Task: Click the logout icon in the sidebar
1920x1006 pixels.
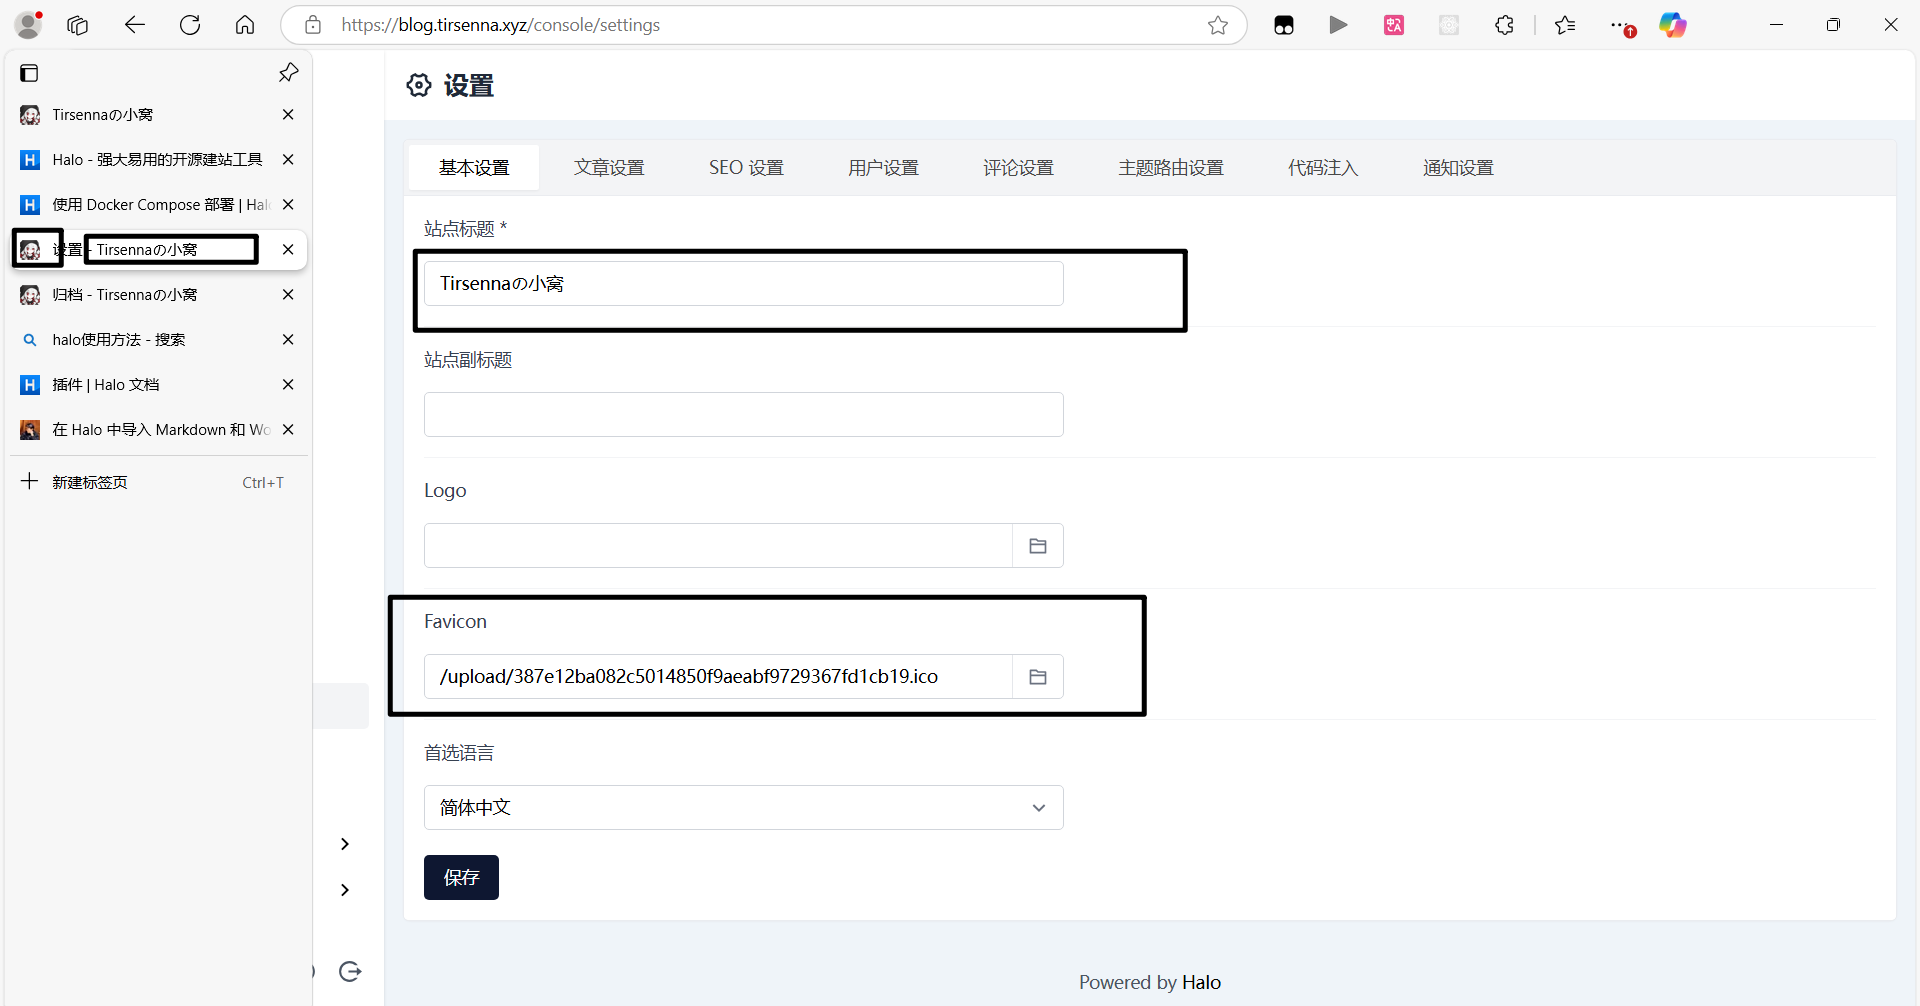Action: [x=350, y=971]
